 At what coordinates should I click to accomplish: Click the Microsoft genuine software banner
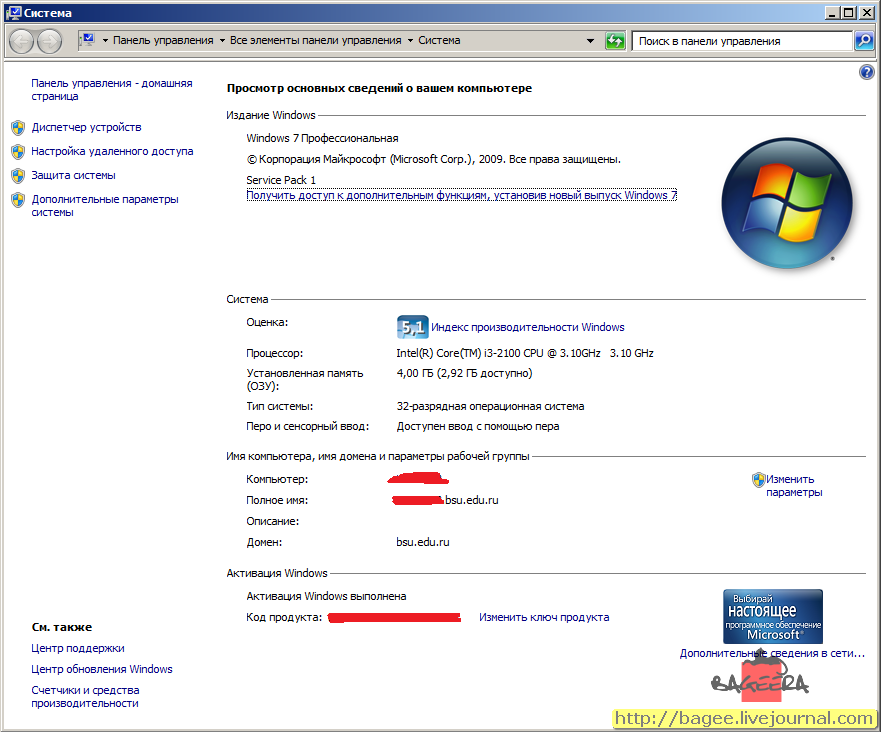click(x=773, y=616)
